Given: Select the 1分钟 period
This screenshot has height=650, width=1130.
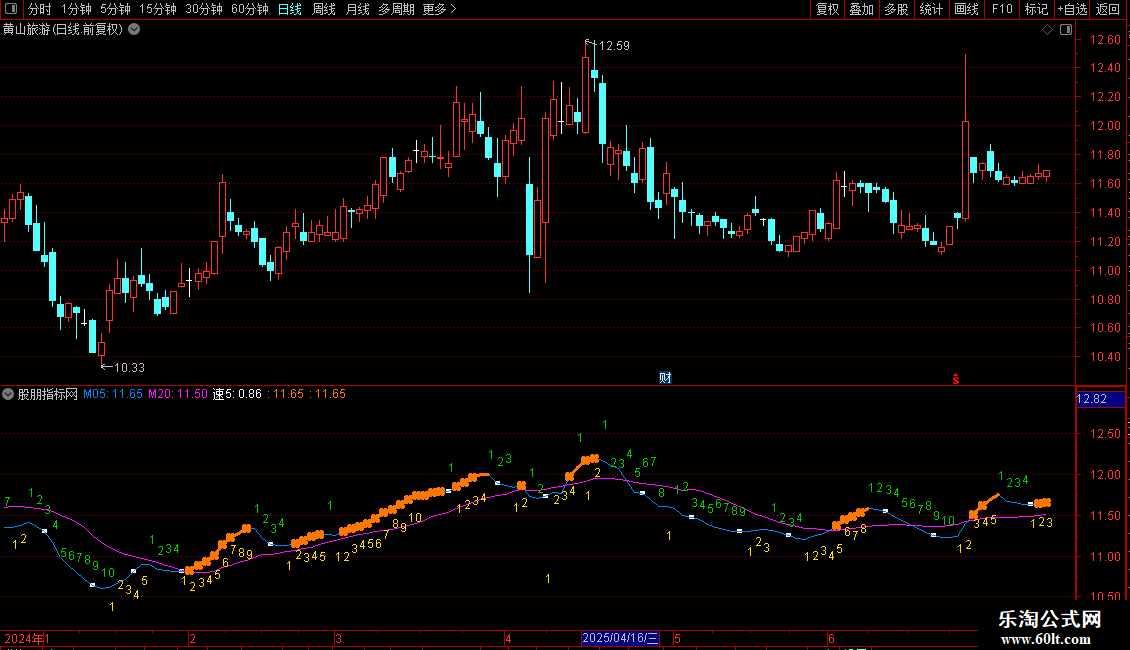Looking at the screenshot, I should [76, 9].
